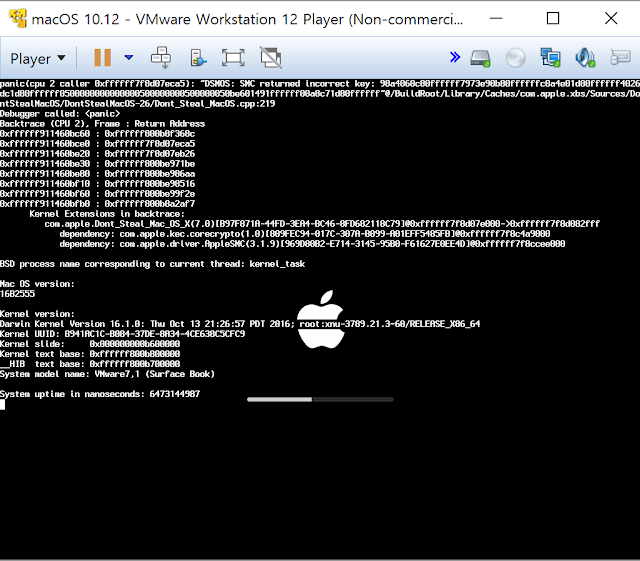Enter full screen mode
640x561 pixels.
click(233, 58)
